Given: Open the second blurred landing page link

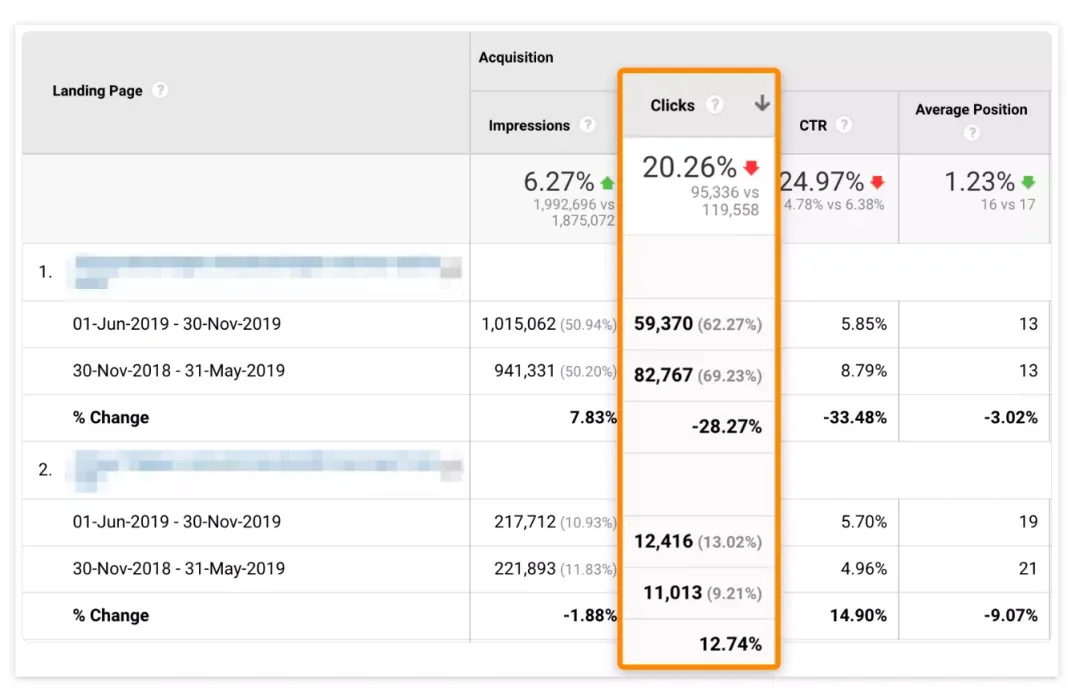Looking at the screenshot, I should tap(267, 470).
